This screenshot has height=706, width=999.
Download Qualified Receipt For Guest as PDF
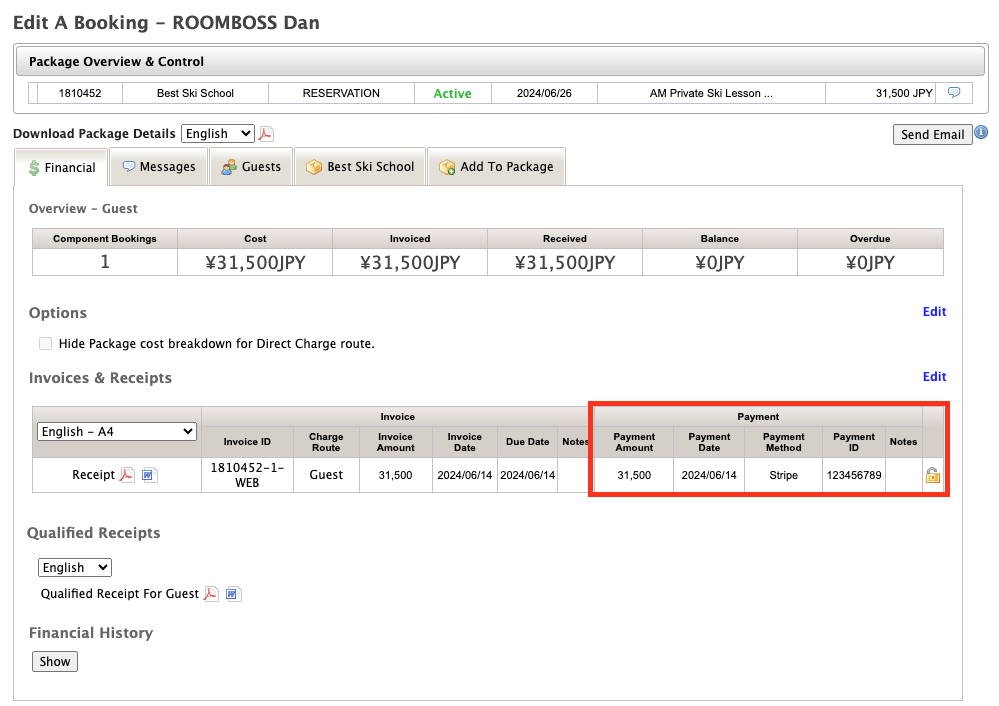pyautogui.click(x=211, y=594)
